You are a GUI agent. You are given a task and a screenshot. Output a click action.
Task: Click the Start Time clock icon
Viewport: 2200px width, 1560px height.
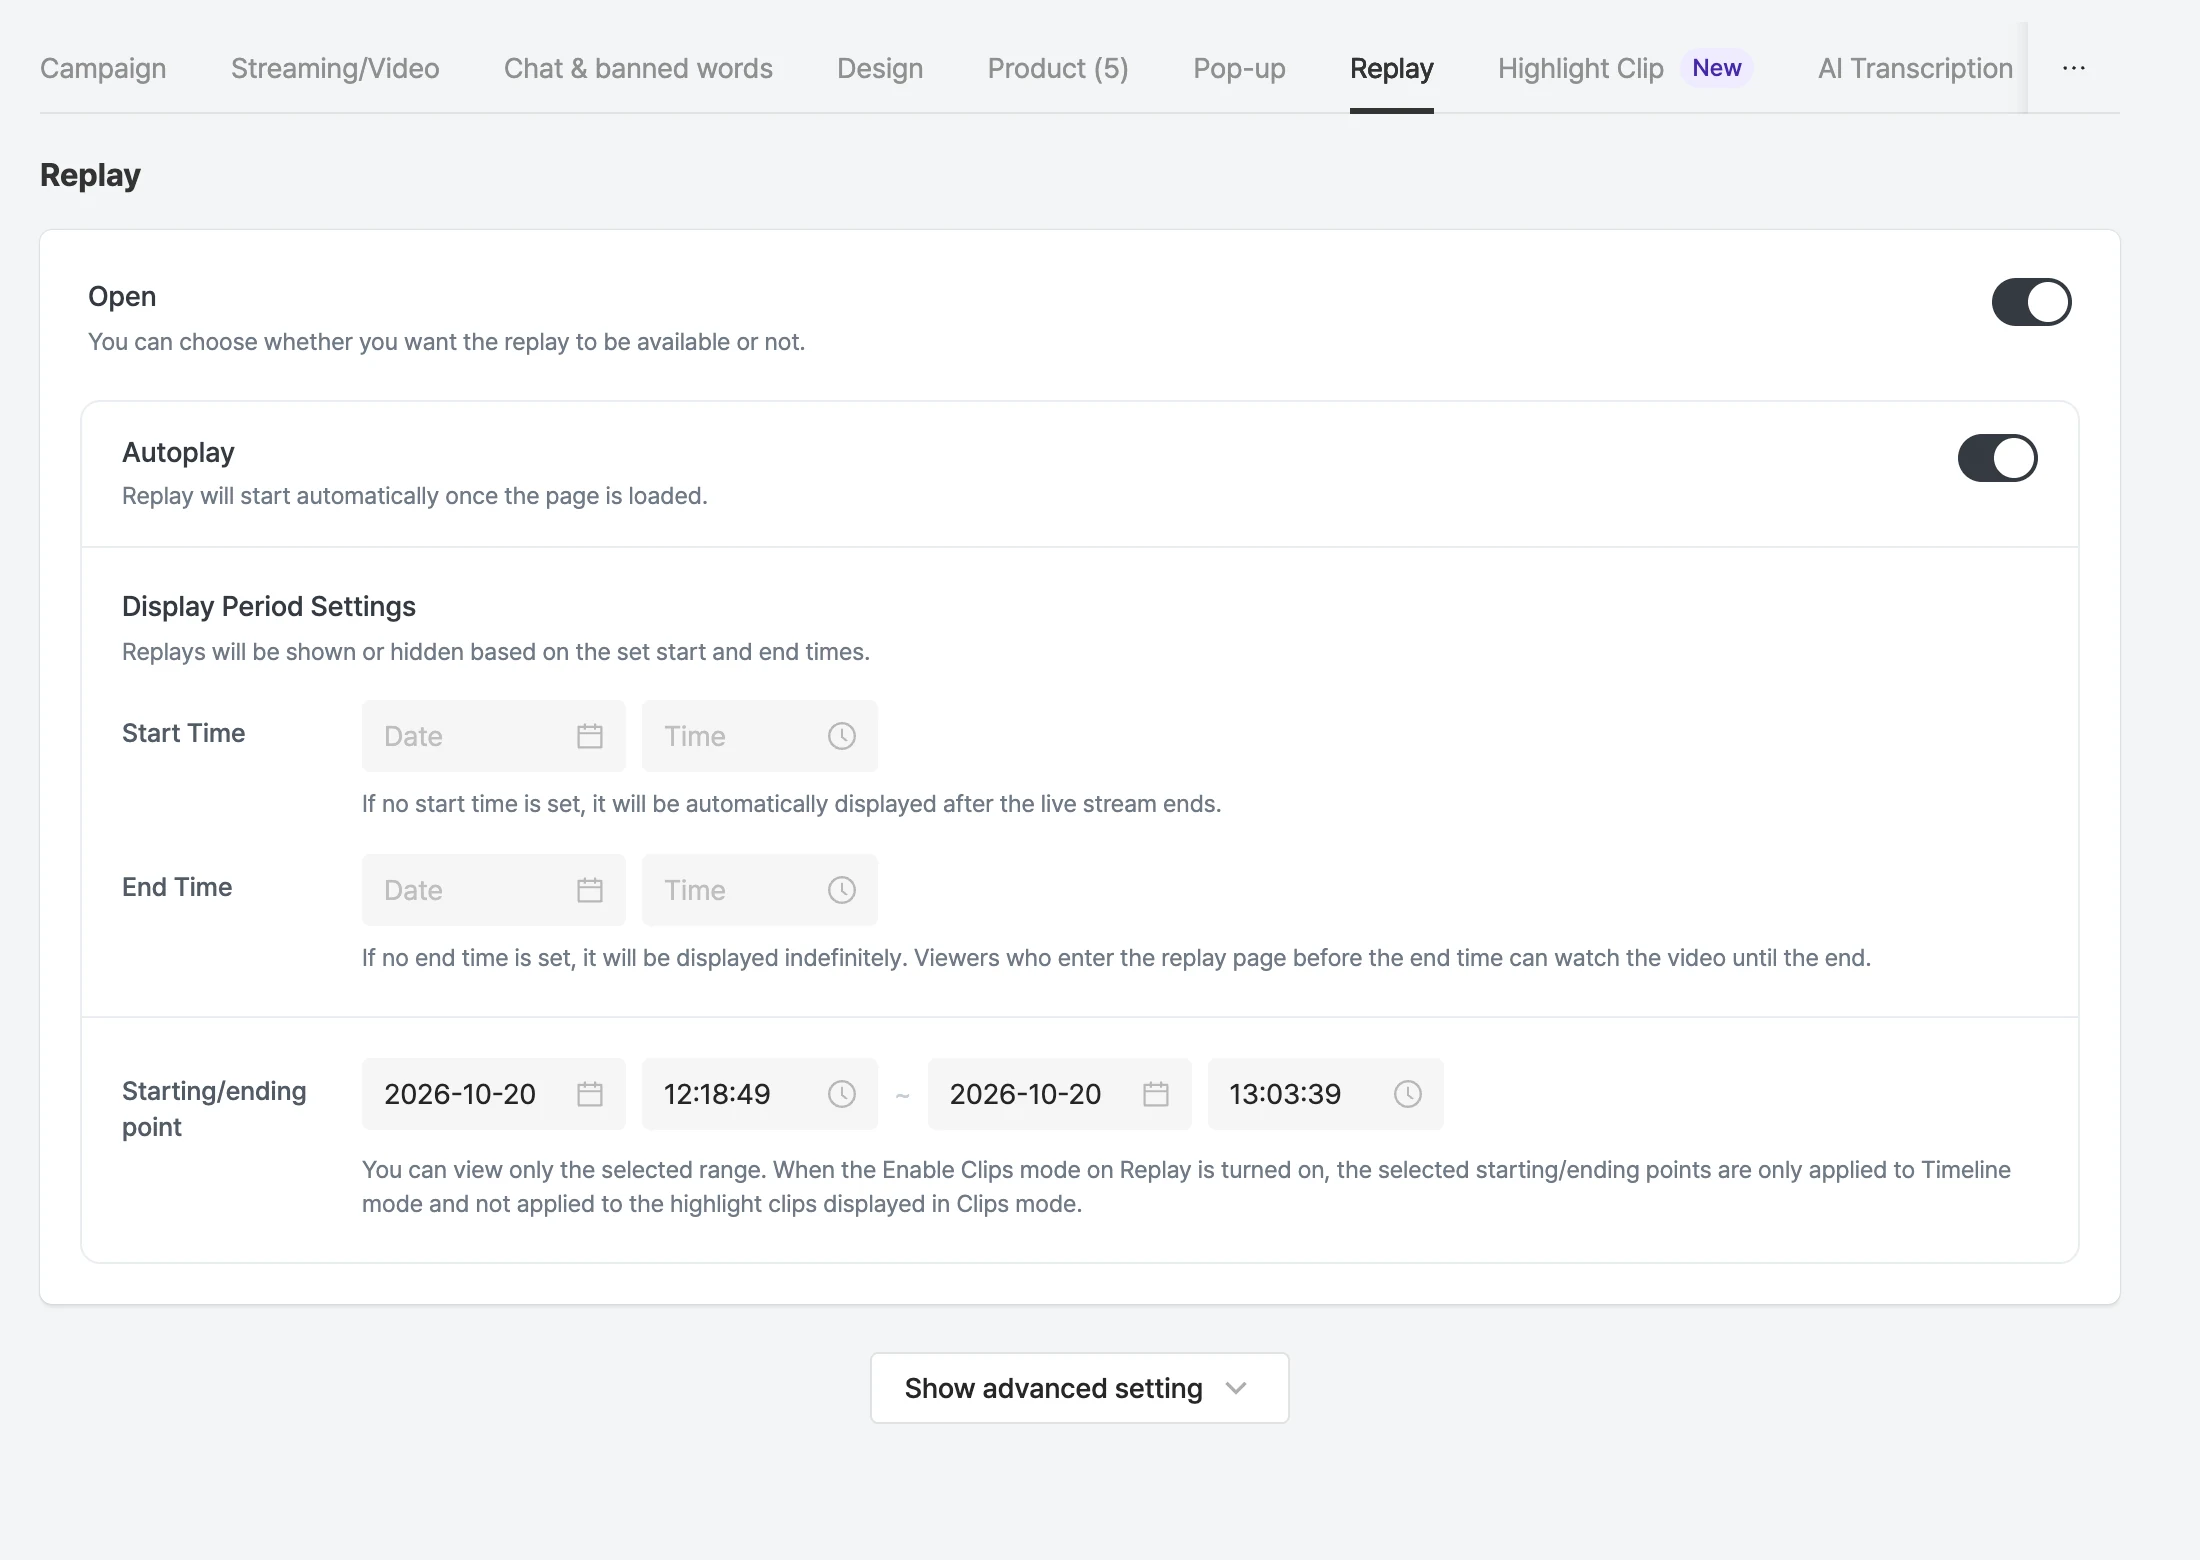point(842,736)
